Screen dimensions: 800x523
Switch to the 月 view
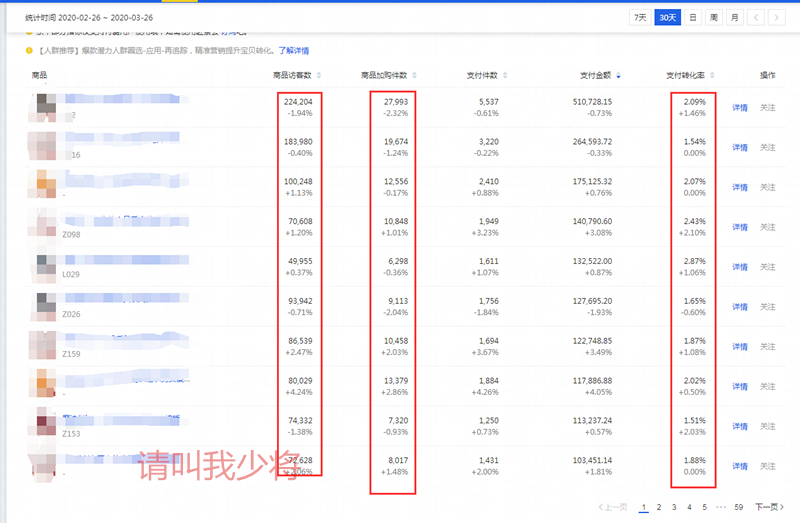(x=734, y=18)
